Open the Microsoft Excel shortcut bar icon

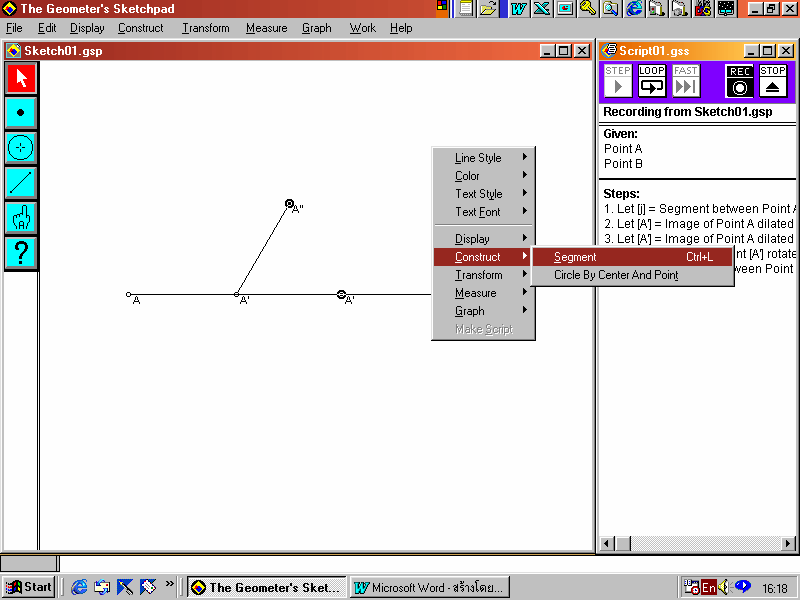pos(542,9)
